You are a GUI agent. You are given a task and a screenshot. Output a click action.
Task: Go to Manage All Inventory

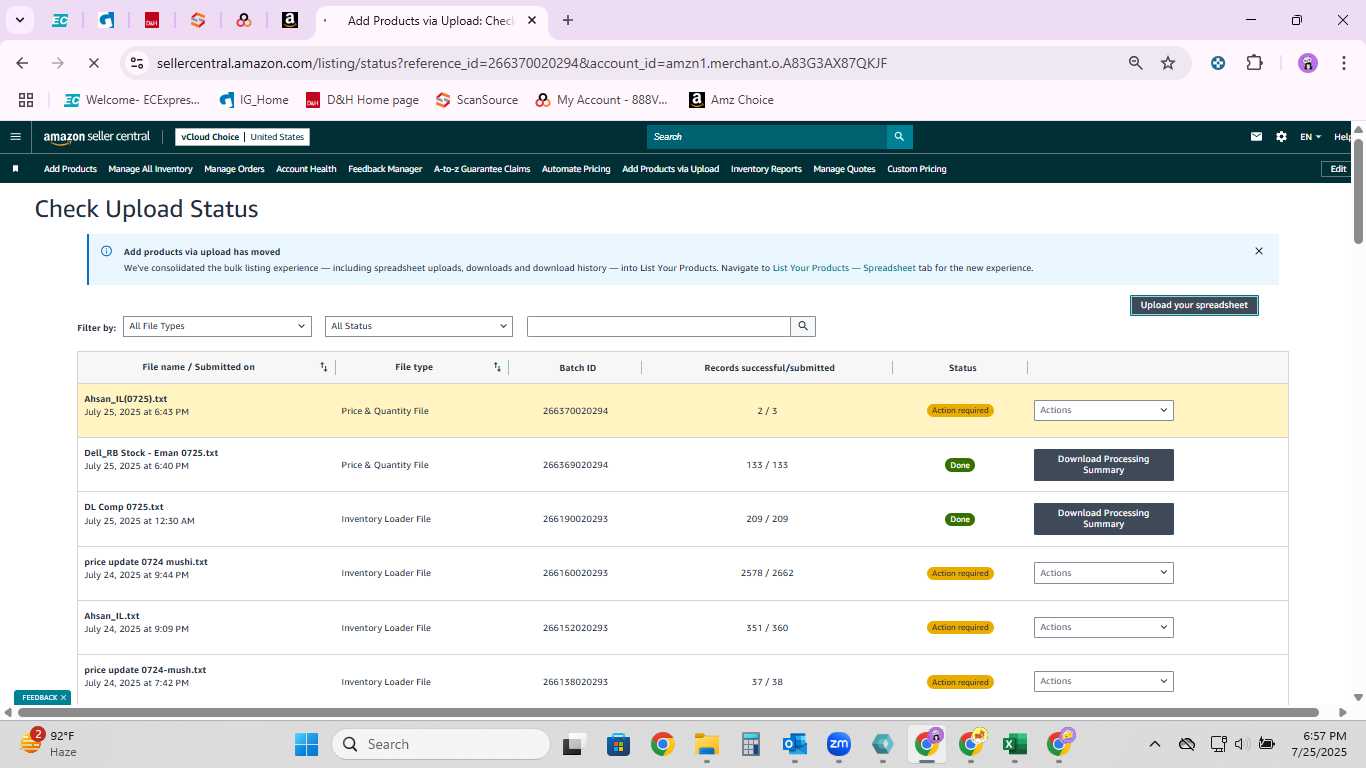(x=150, y=169)
